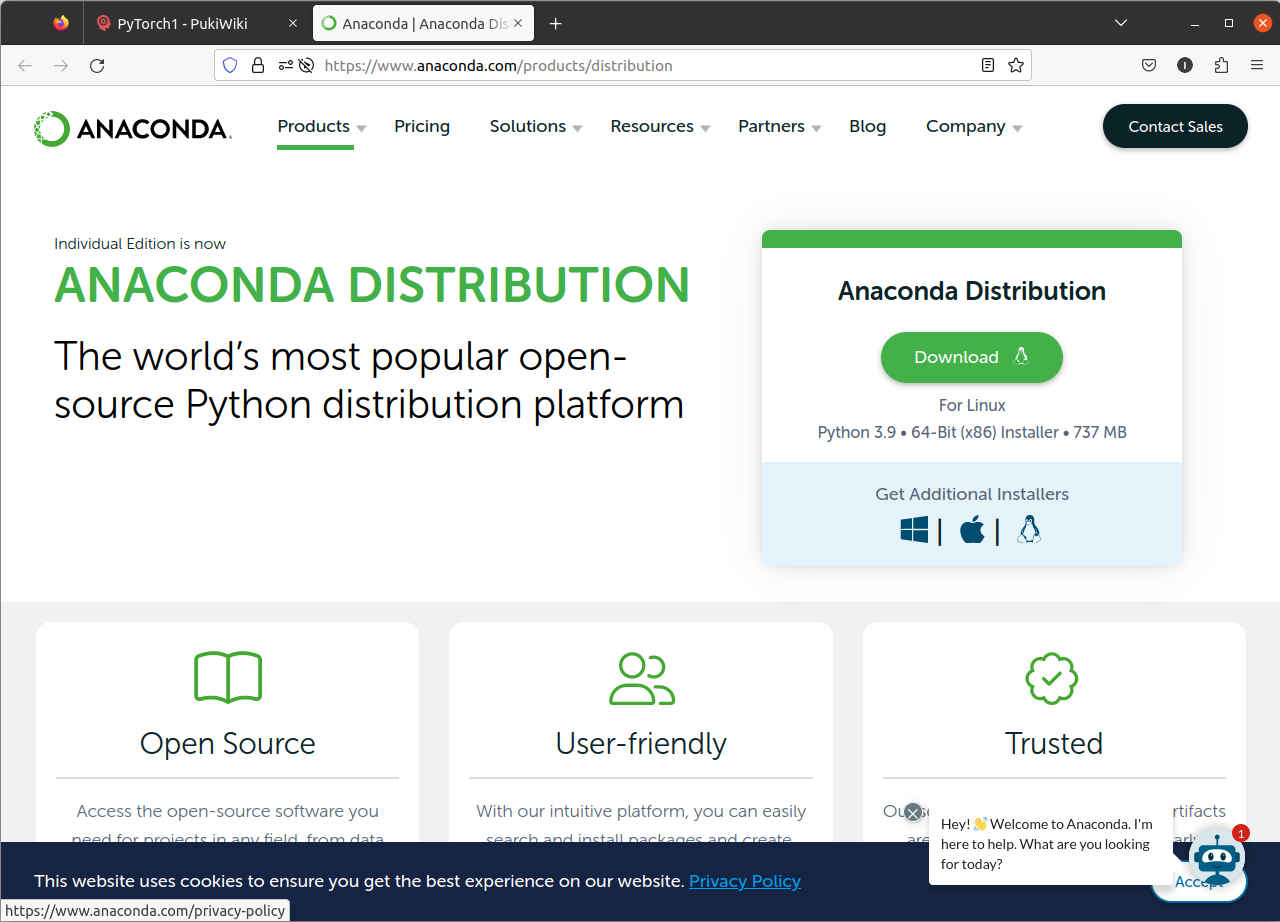Click the Firefox icon in the tab bar

[x=61, y=22]
